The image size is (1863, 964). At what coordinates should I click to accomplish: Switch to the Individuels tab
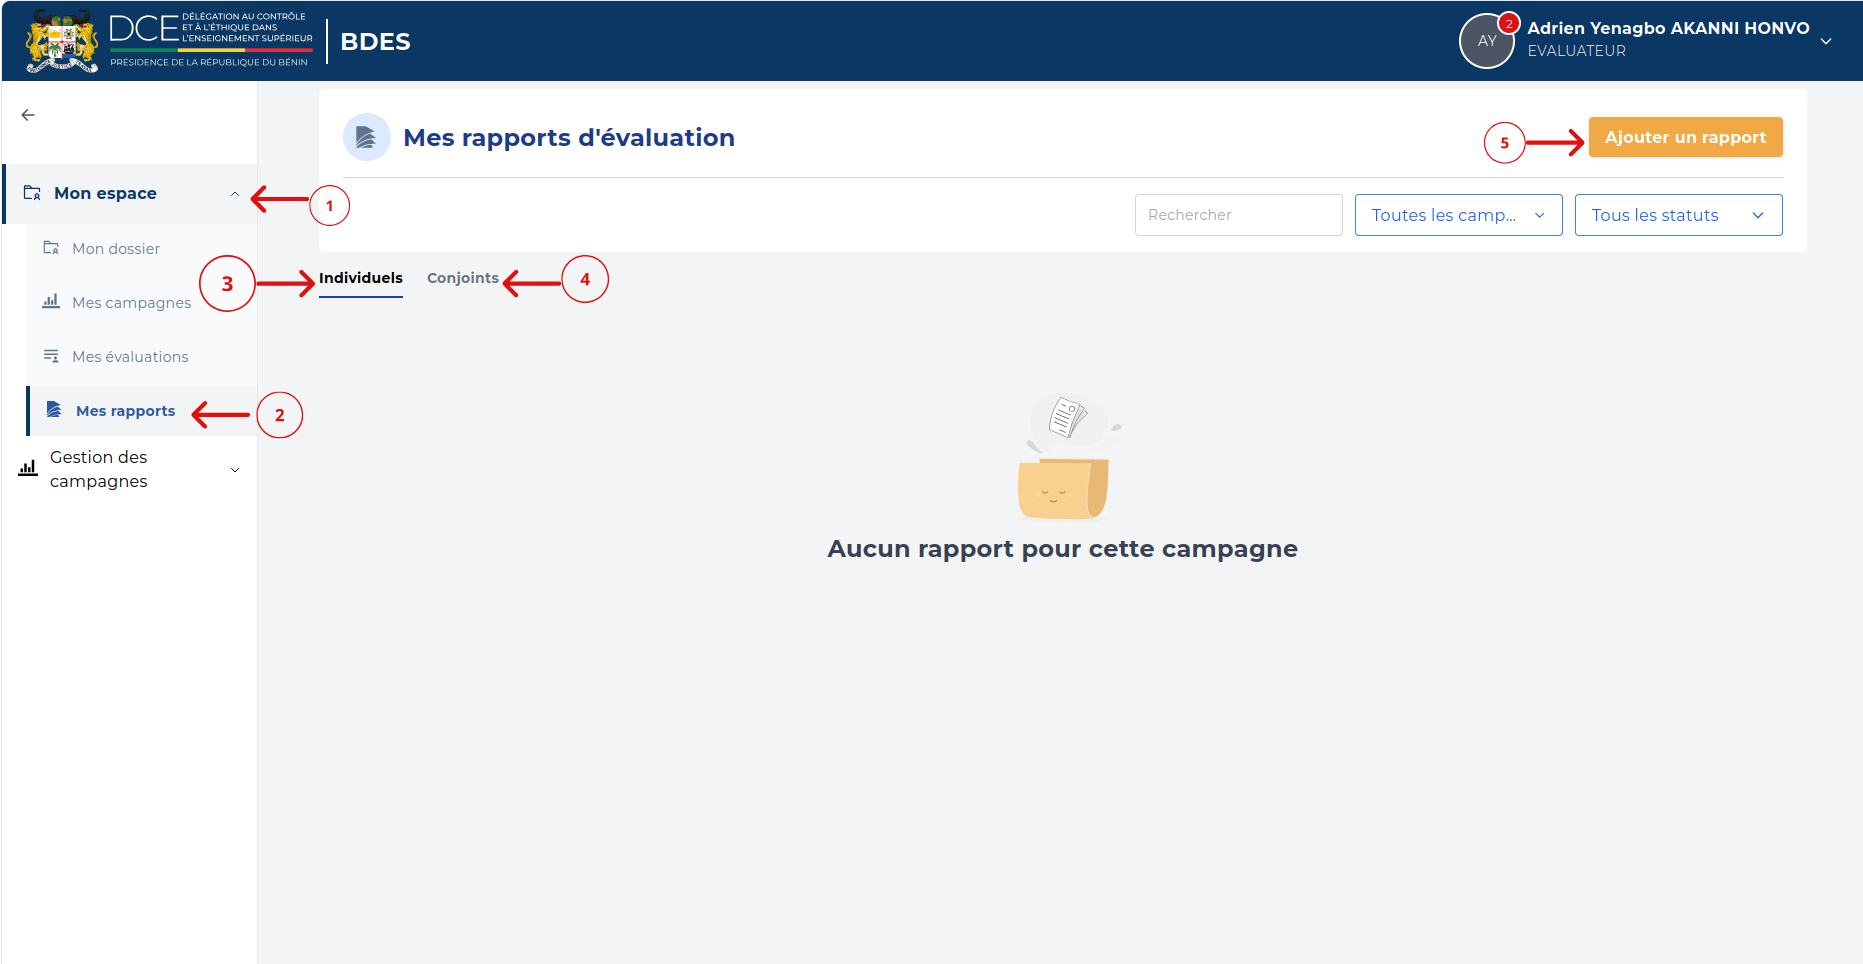tap(361, 278)
